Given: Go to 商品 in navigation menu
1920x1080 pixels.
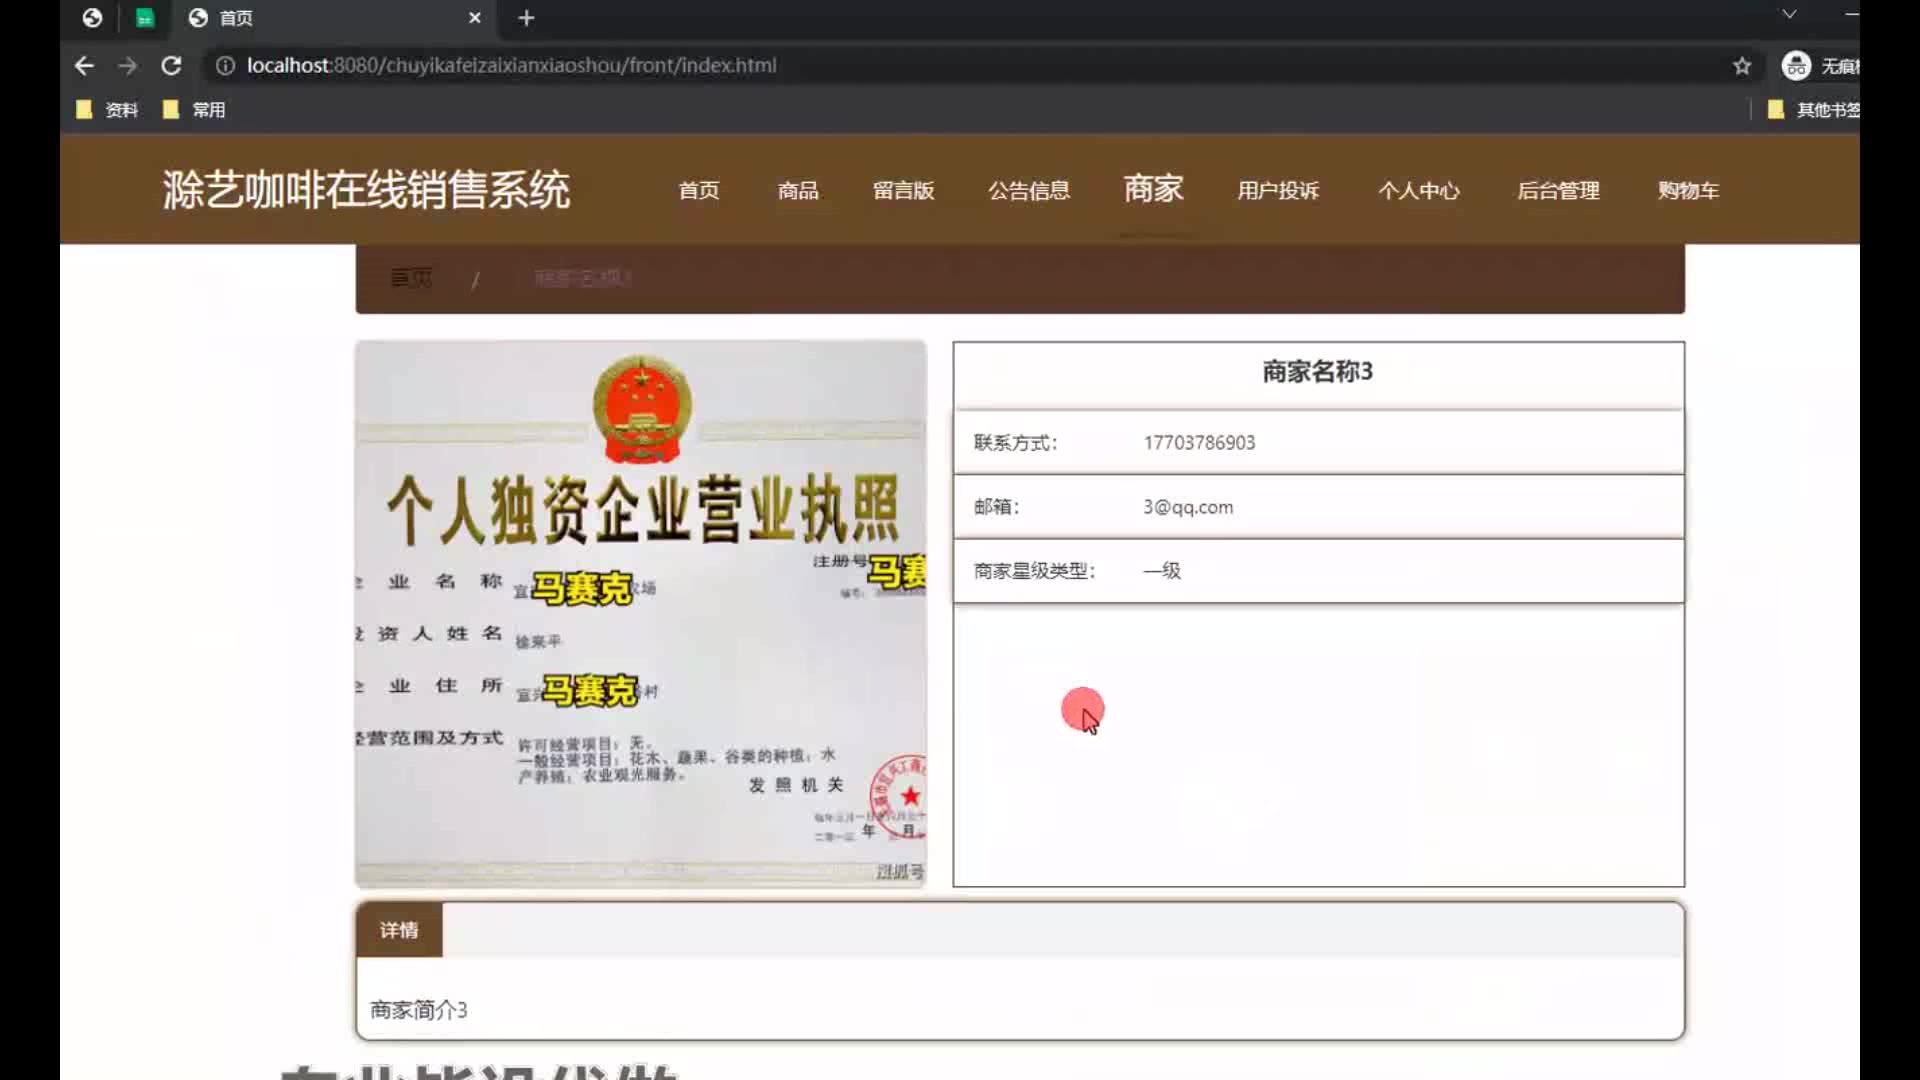Looking at the screenshot, I should point(798,190).
